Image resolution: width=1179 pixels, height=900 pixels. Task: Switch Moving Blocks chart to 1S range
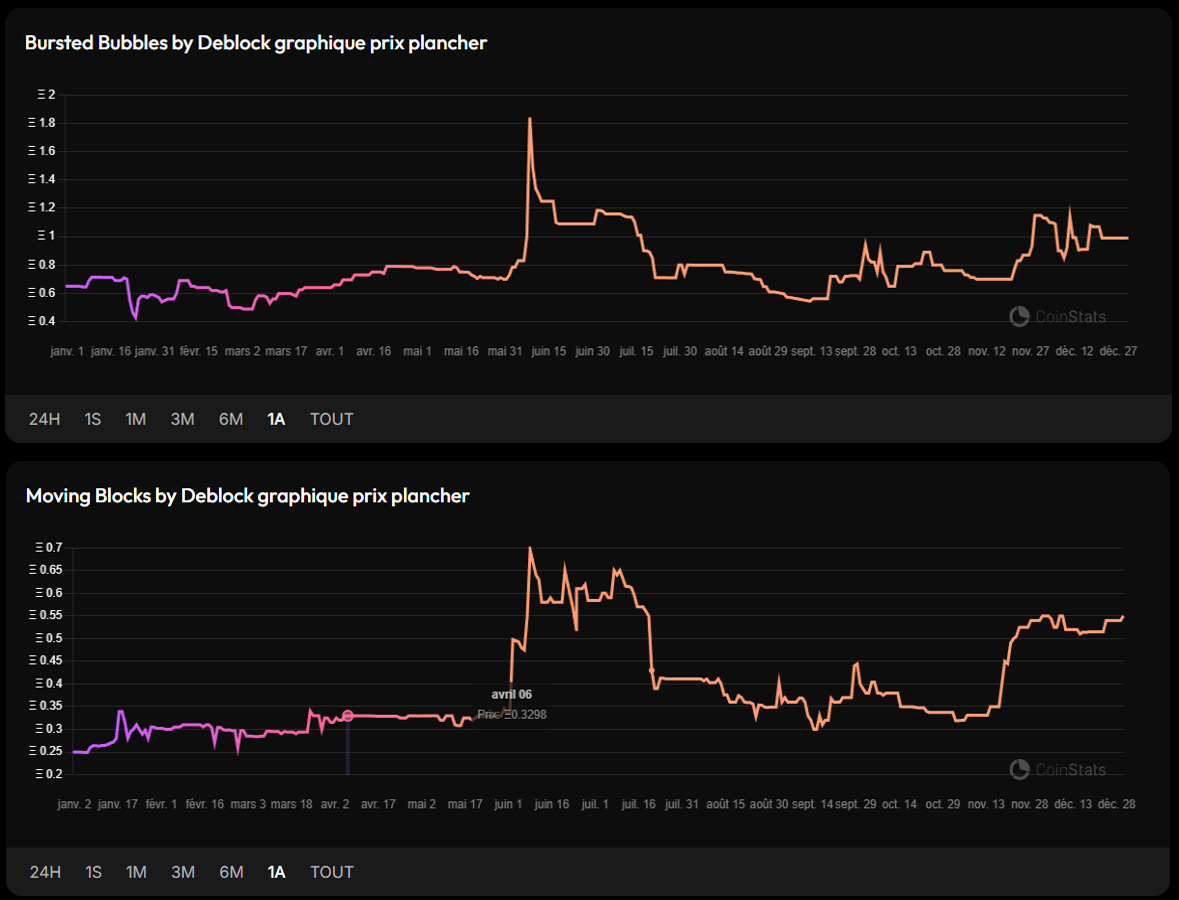coord(93,872)
